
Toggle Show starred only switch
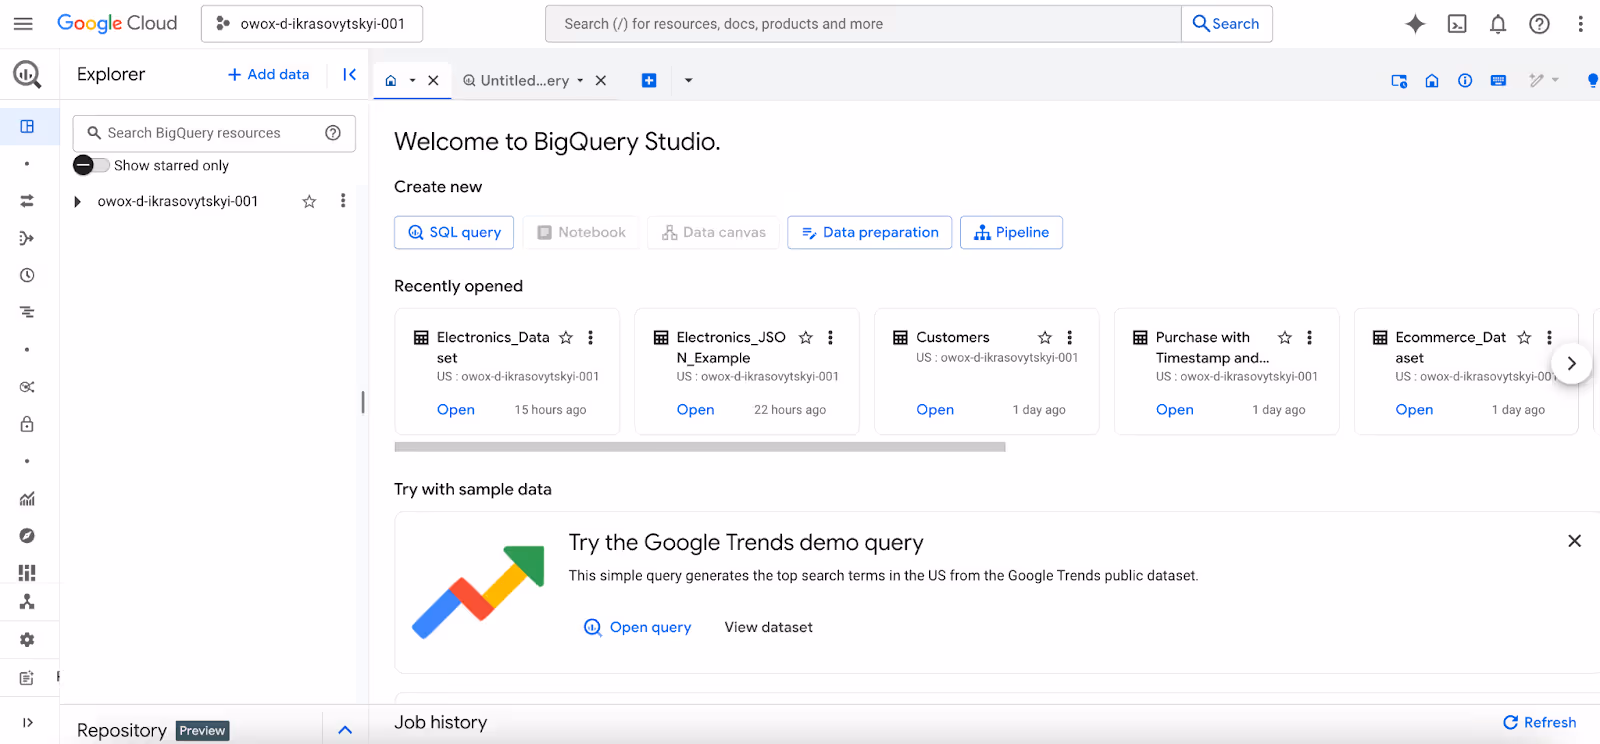pyautogui.click(x=91, y=165)
